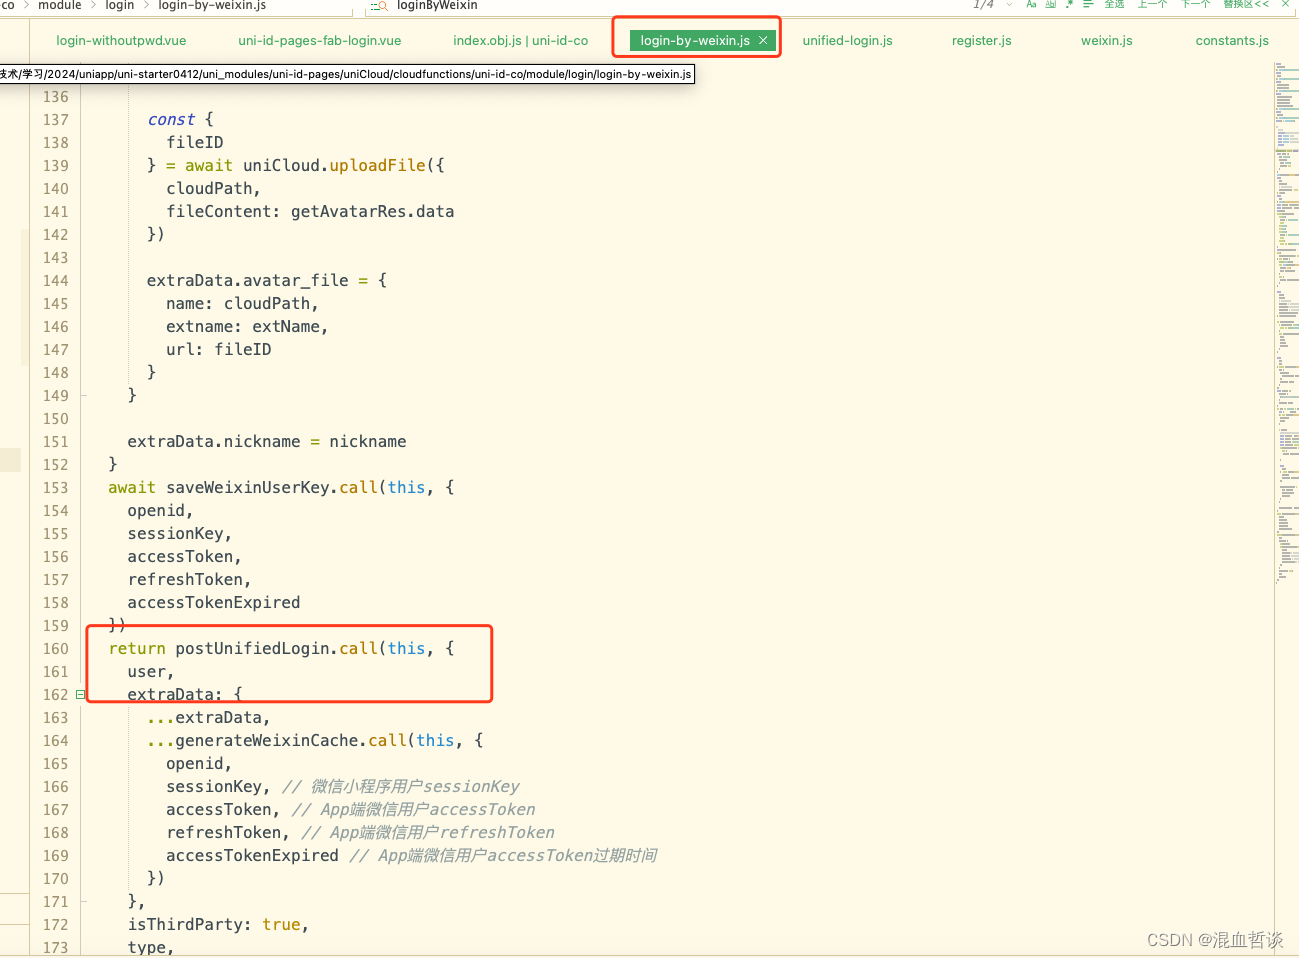Click 'url: fileID' on line 147
Screen dimensions: 1299x958
(x=219, y=350)
